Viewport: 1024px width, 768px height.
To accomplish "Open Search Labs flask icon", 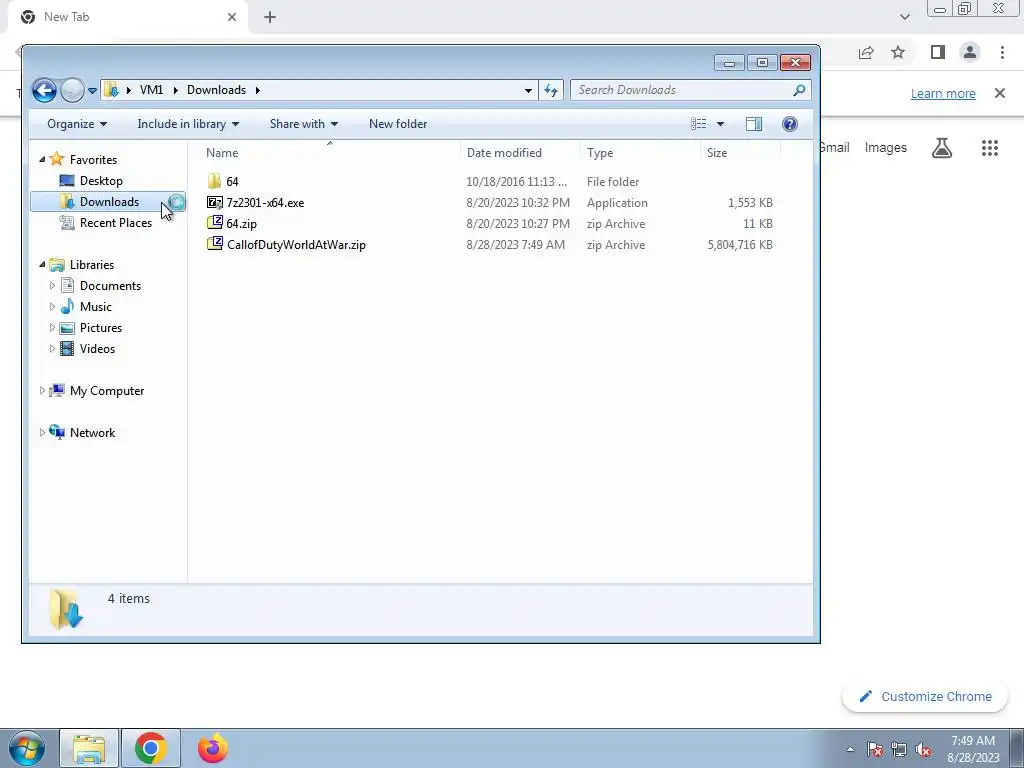I will point(942,148).
